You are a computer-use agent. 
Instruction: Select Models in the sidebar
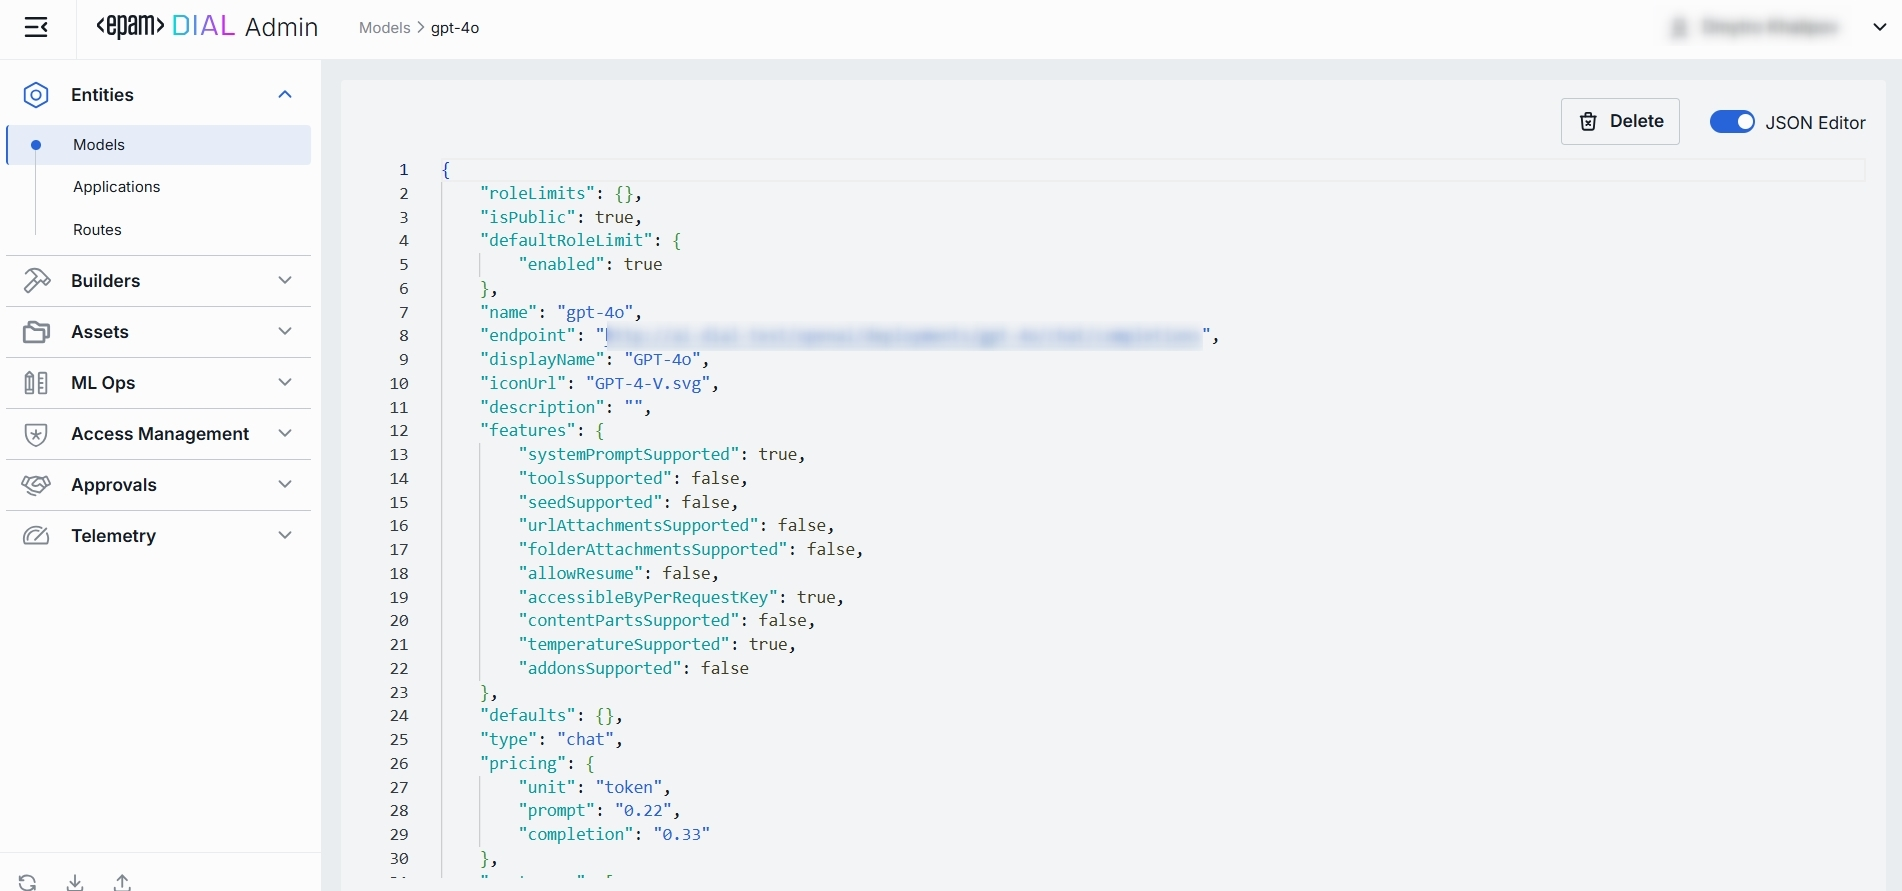pos(159,145)
